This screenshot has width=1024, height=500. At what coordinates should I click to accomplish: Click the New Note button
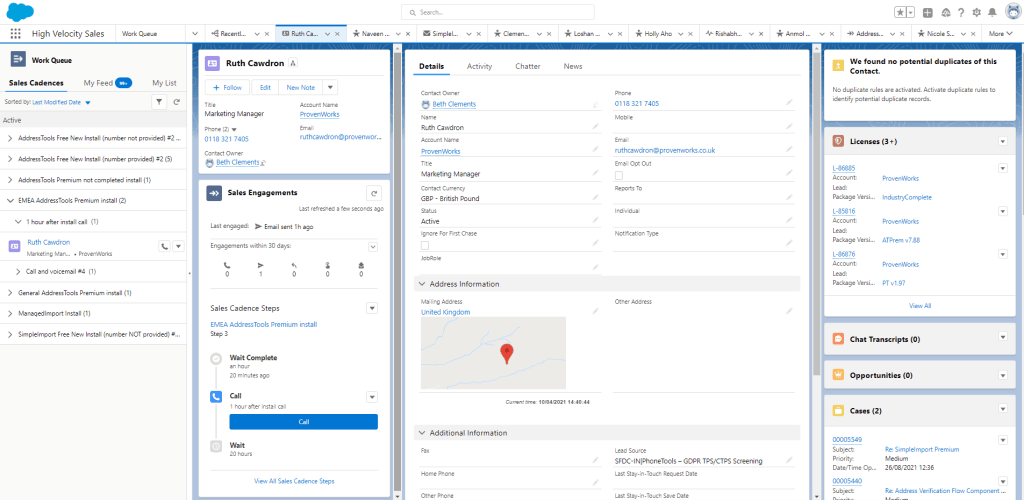tap(300, 87)
